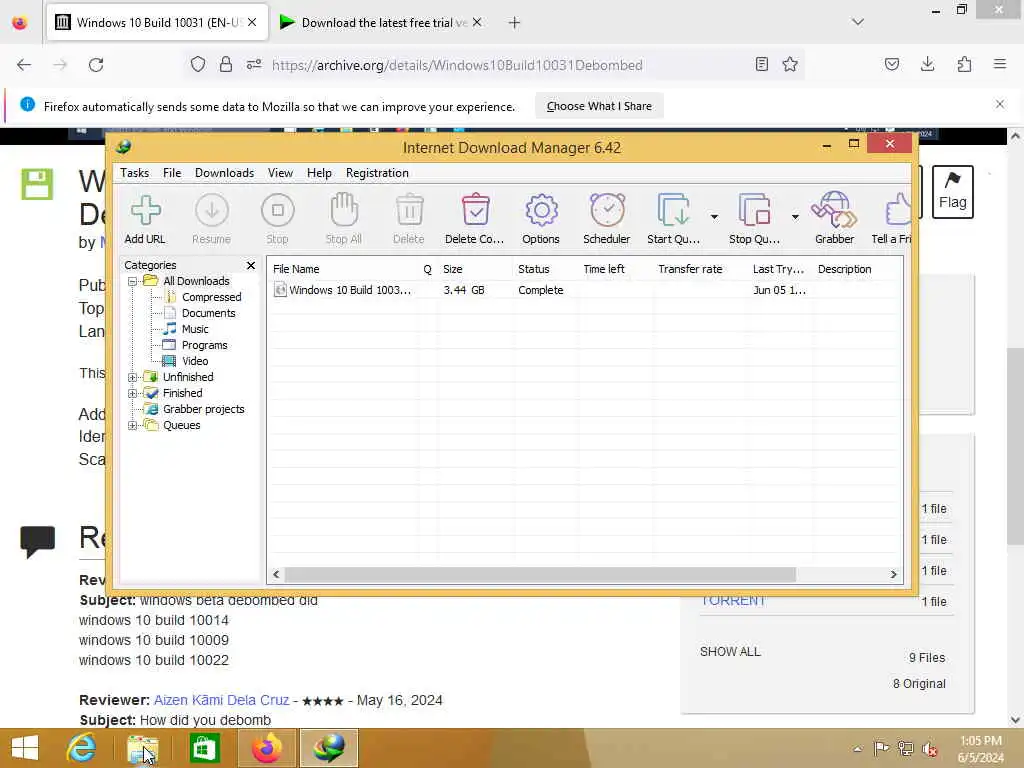This screenshot has height=768, width=1024.
Task: Open the Help menu
Action: [x=319, y=173]
